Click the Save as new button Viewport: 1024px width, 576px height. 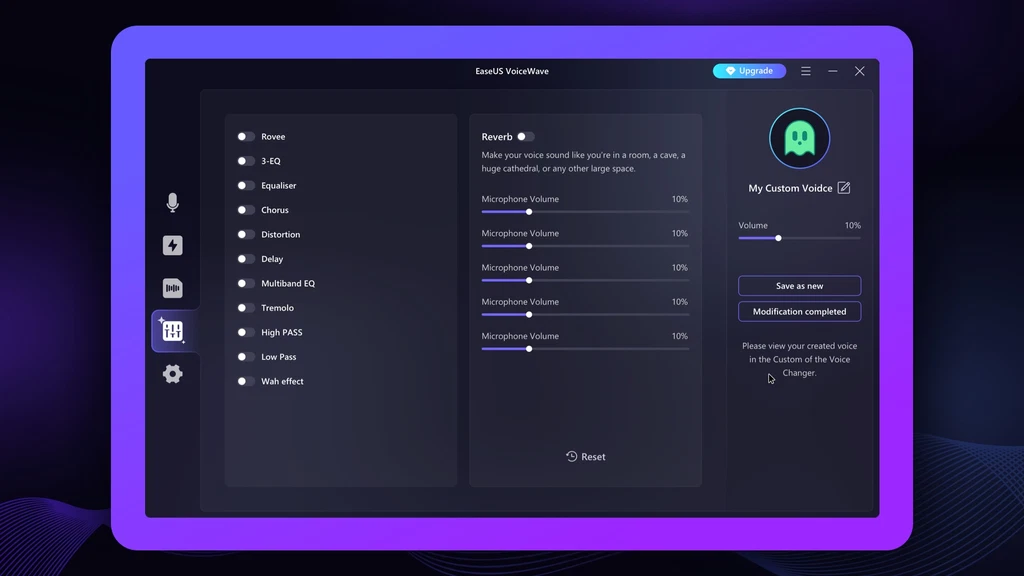click(x=799, y=286)
